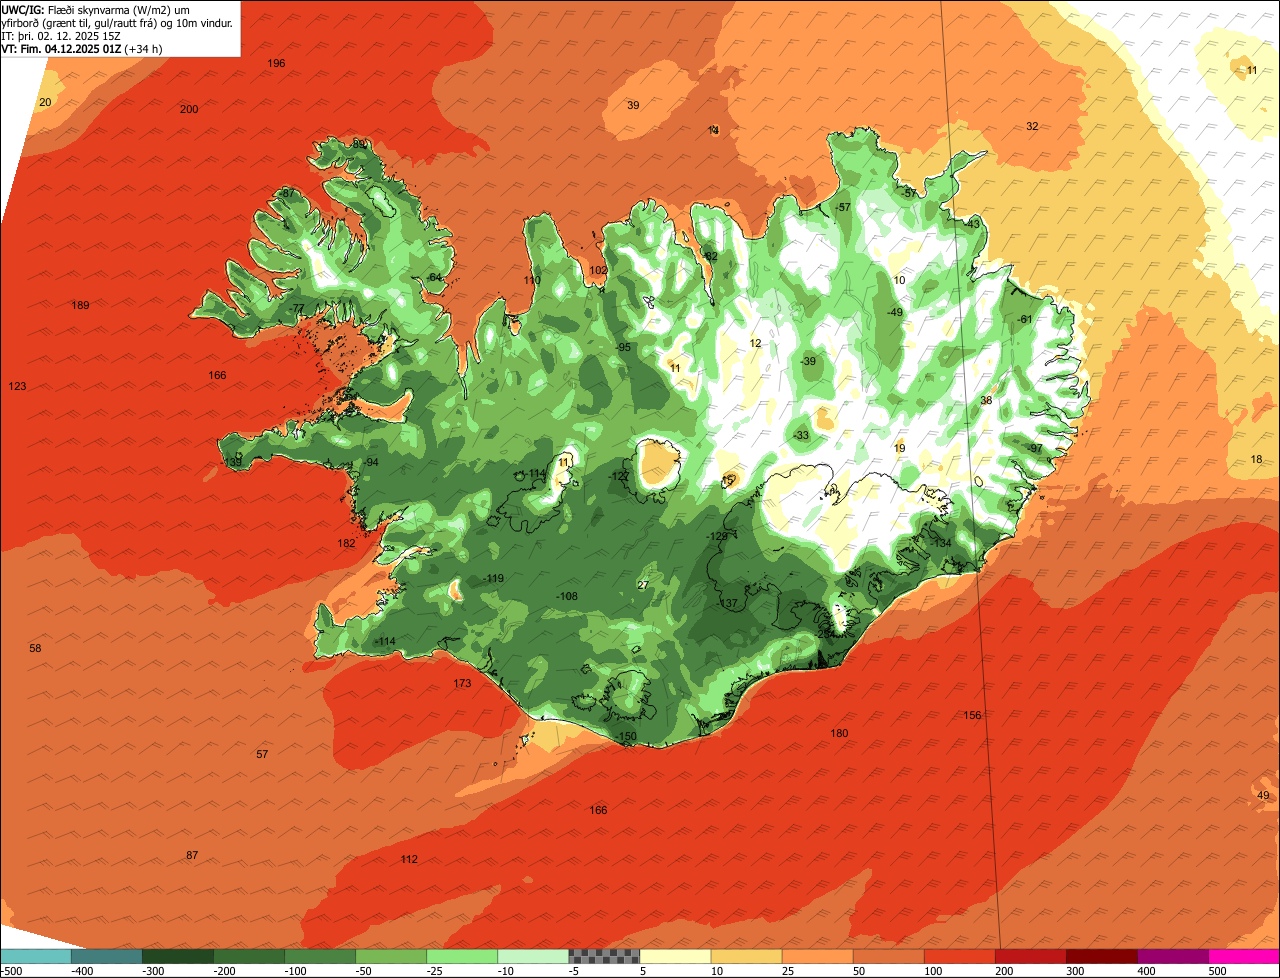Click the map value '-150' on the south coast
Viewport: 1280px width, 978px height.
(x=625, y=736)
